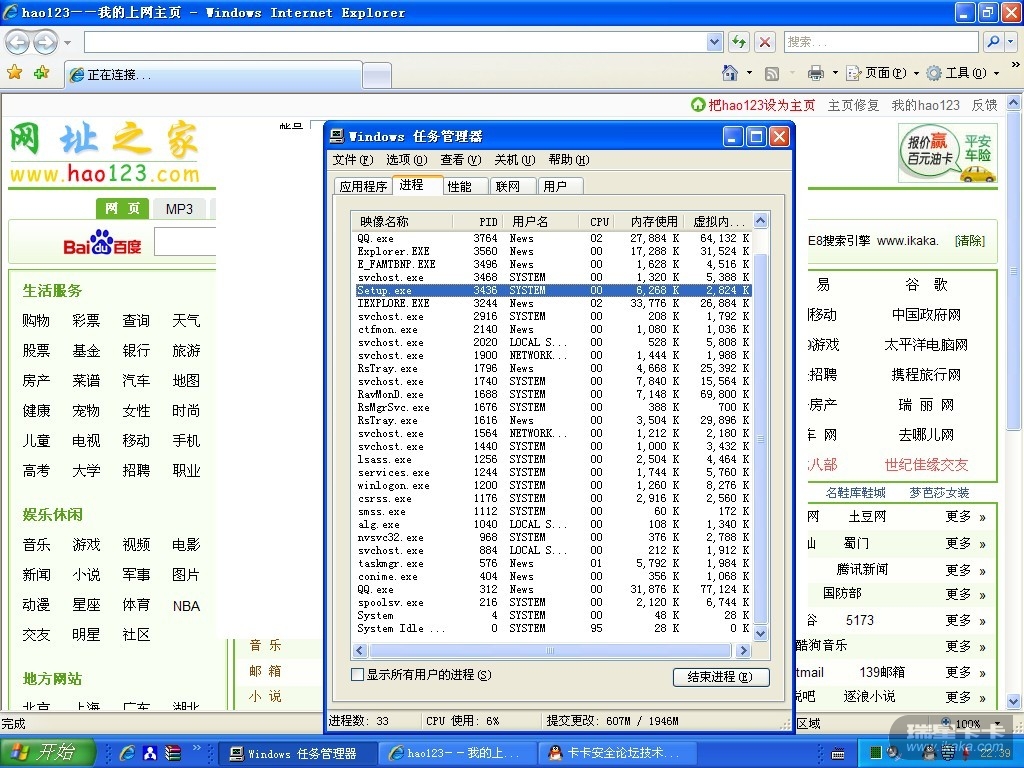Click the IE search box field

[881, 42]
